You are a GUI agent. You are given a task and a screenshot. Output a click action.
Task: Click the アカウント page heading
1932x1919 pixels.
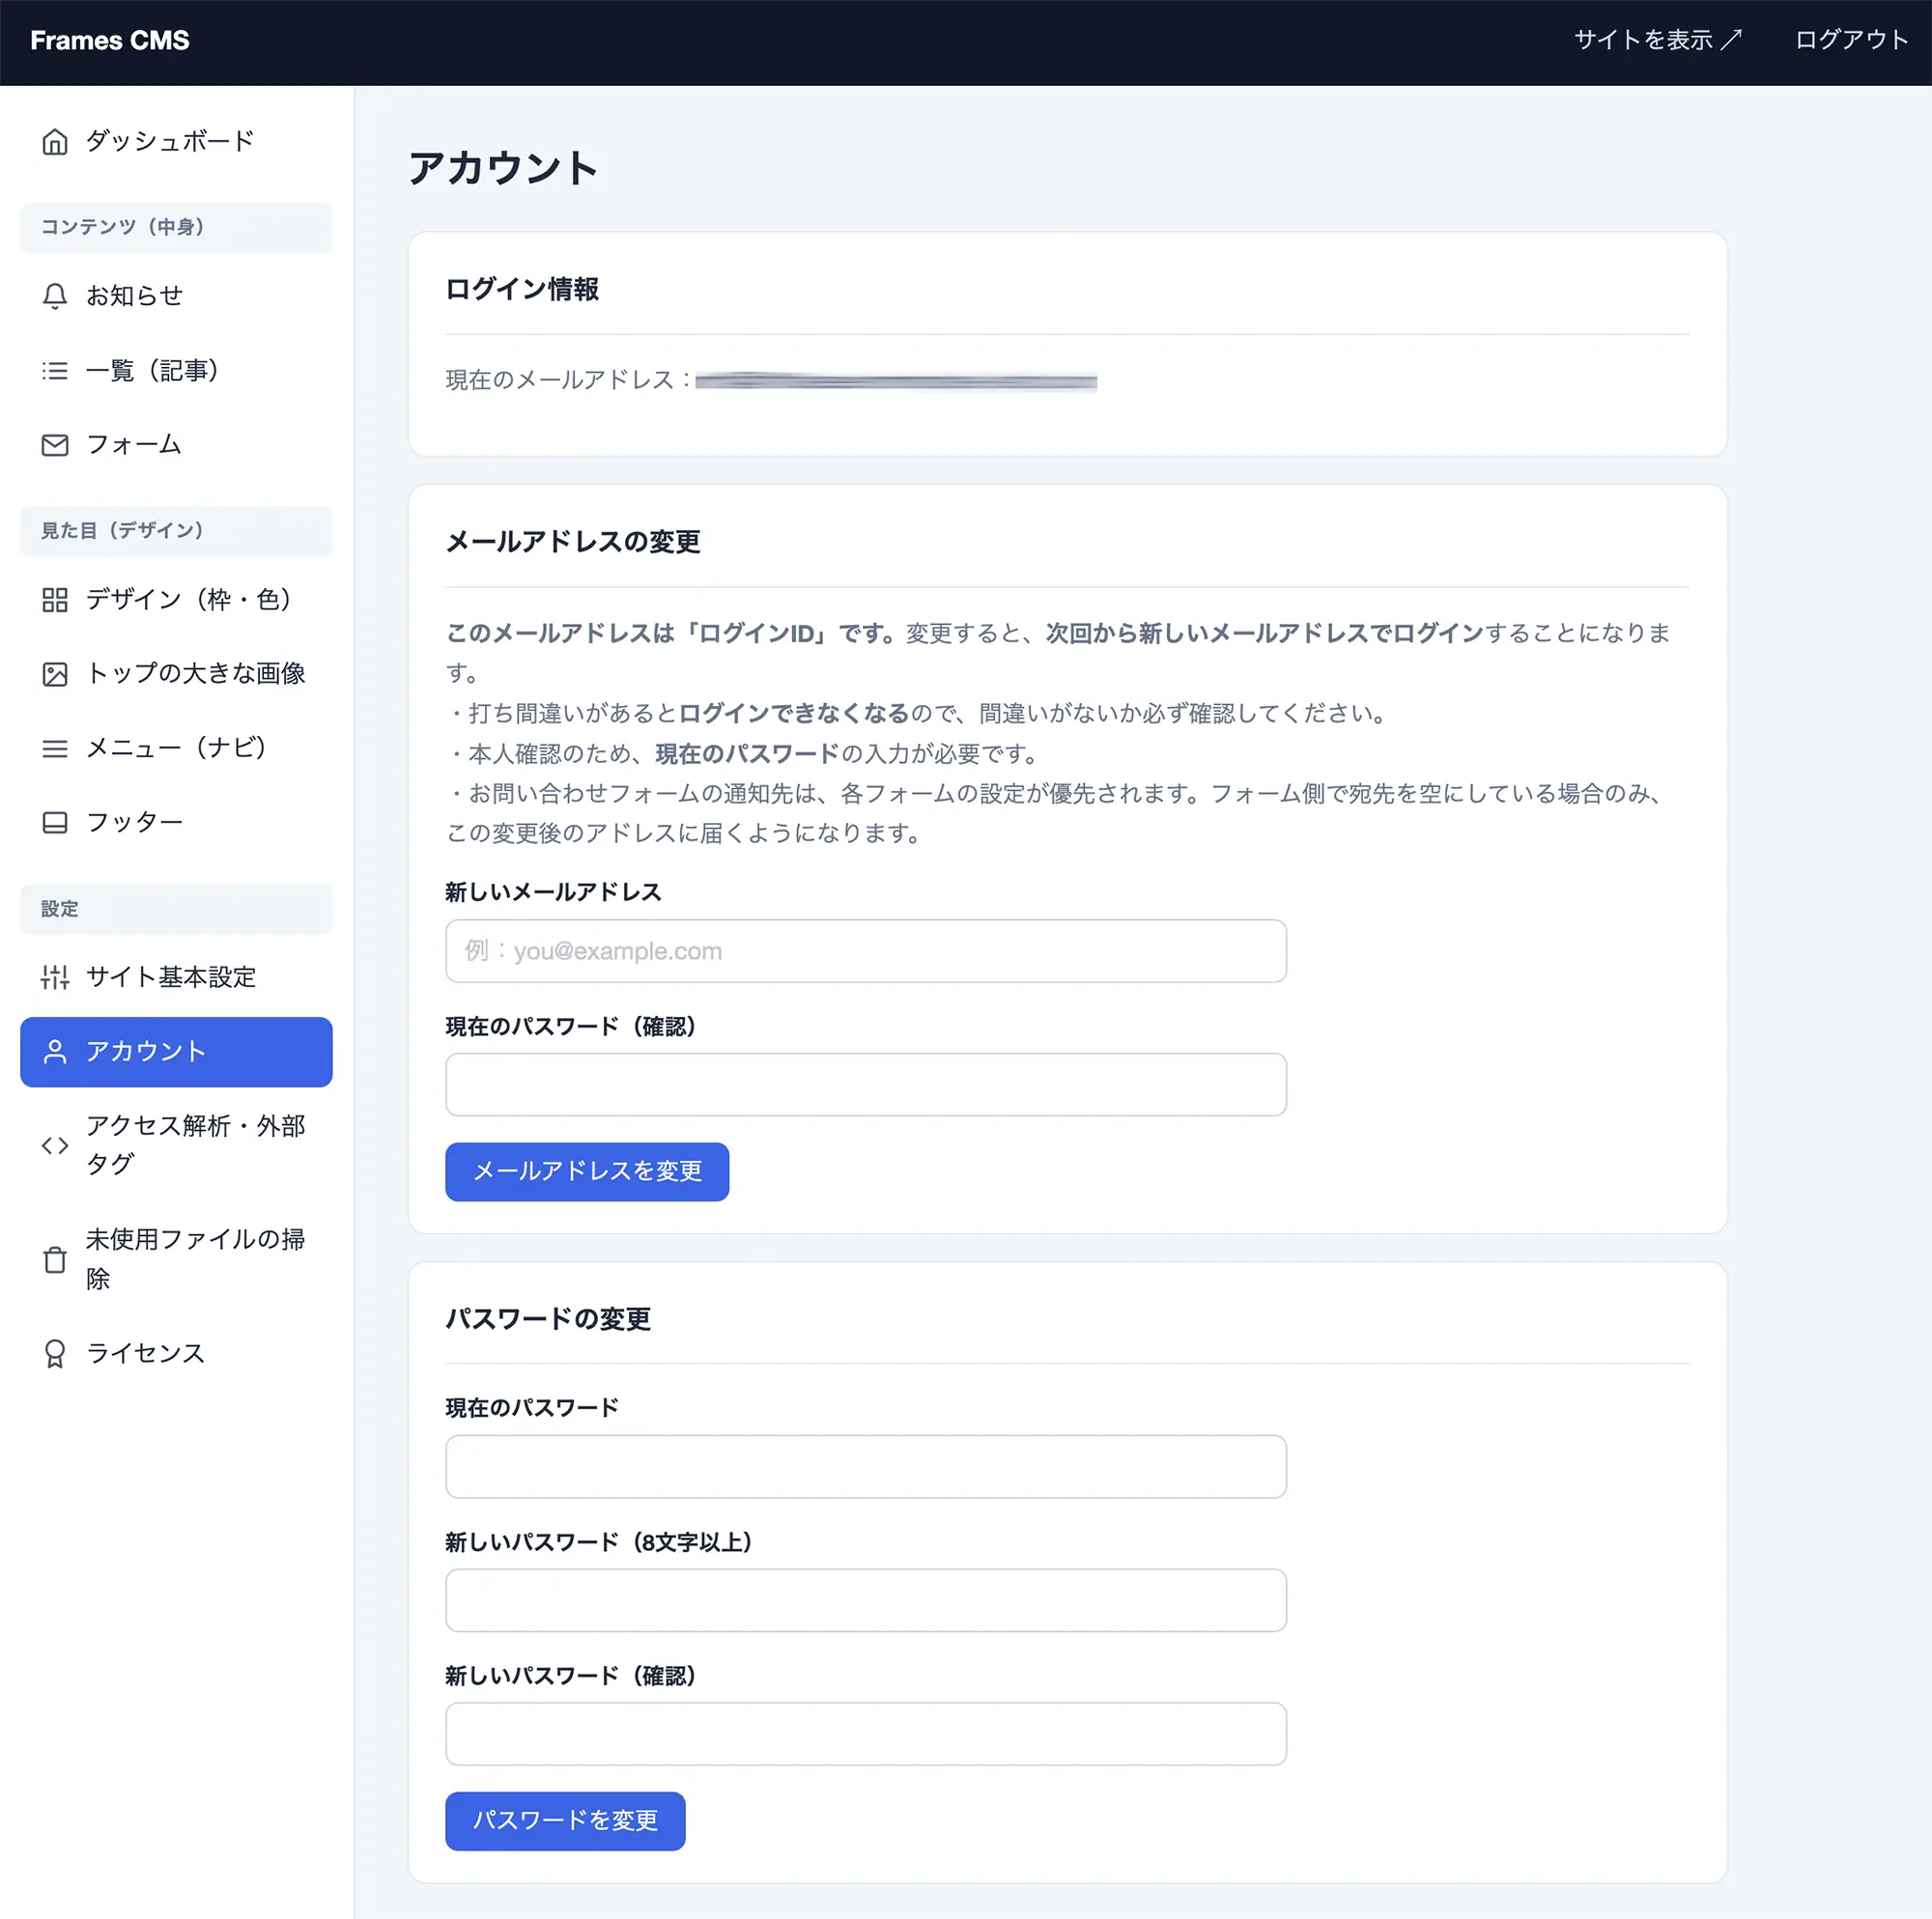tap(503, 168)
